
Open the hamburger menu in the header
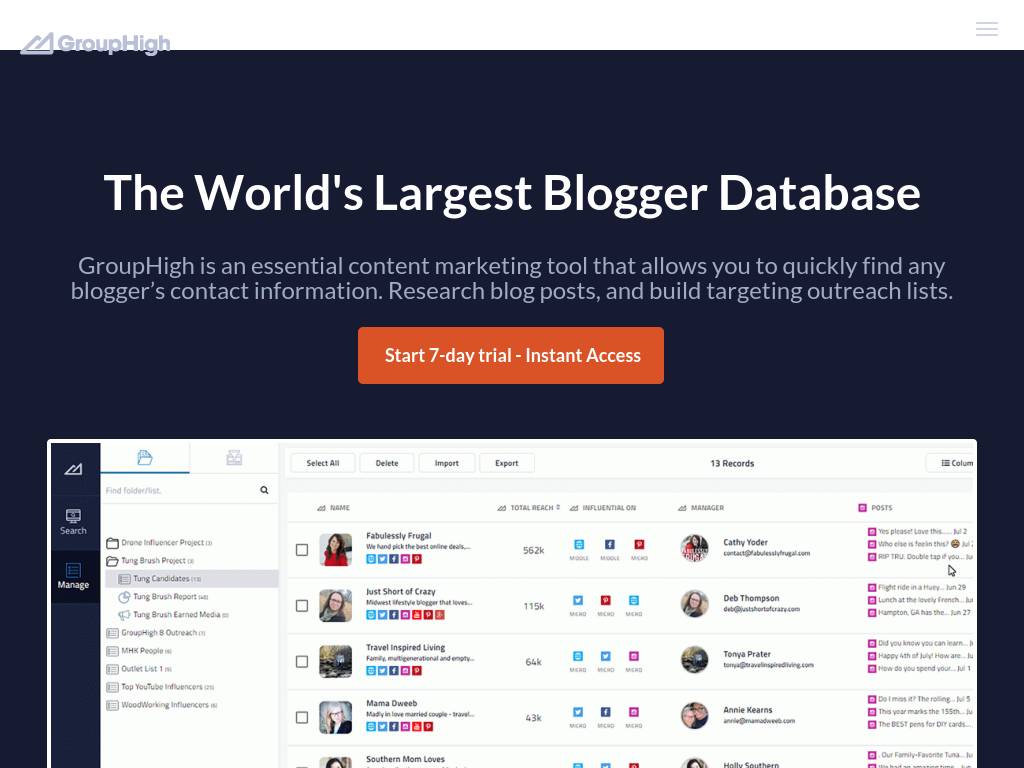(986, 29)
